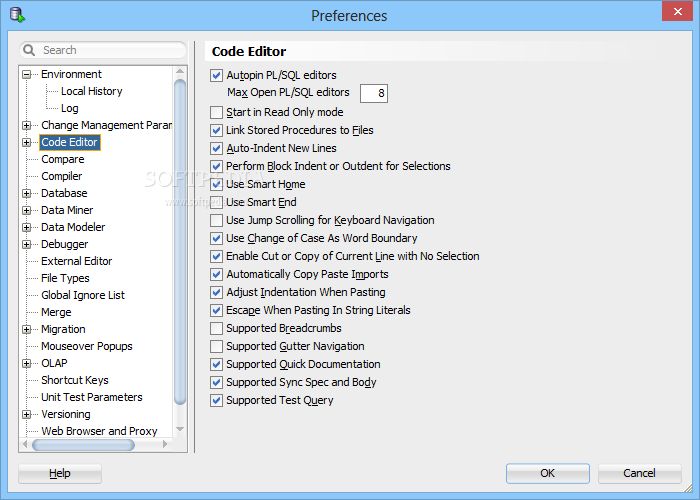Viewport: 700px width, 500px height.
Task: Open the Compiler preferences category
Action: click(x=62, y=176)
